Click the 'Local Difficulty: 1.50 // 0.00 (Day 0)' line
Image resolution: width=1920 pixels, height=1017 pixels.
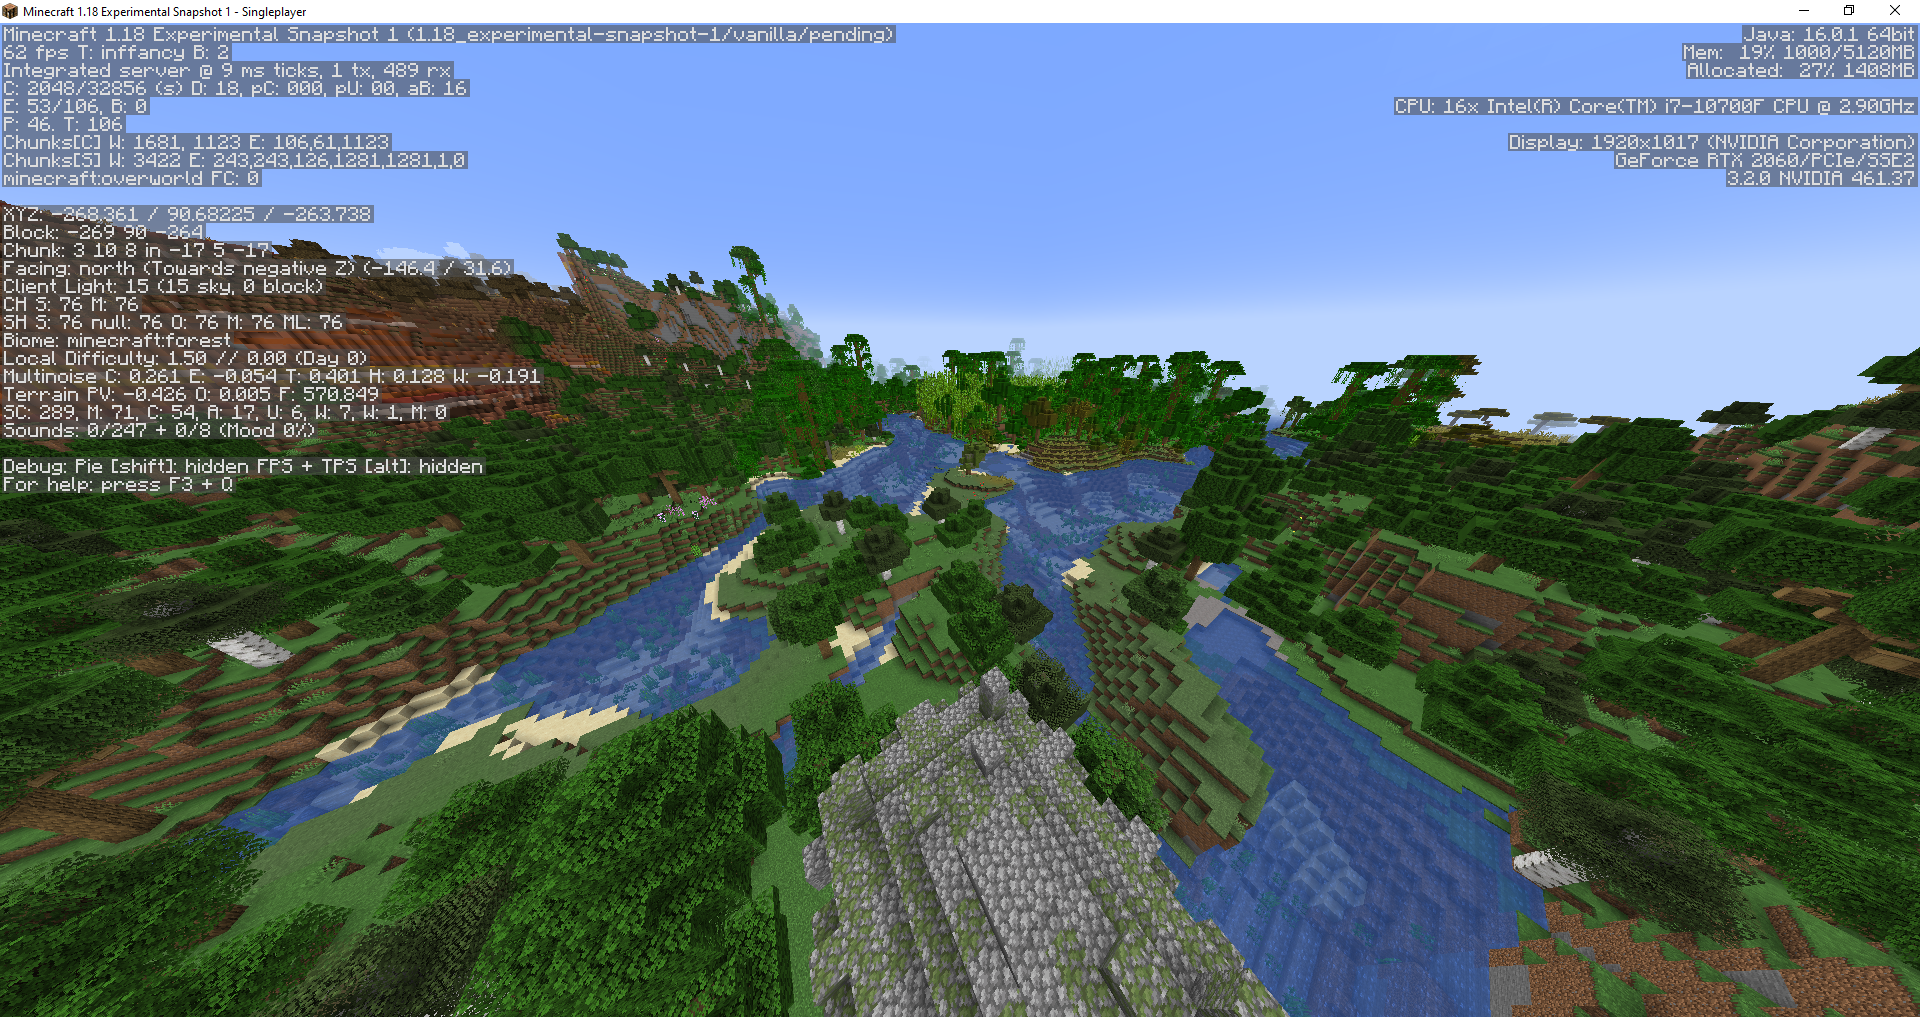click(185, 359)
